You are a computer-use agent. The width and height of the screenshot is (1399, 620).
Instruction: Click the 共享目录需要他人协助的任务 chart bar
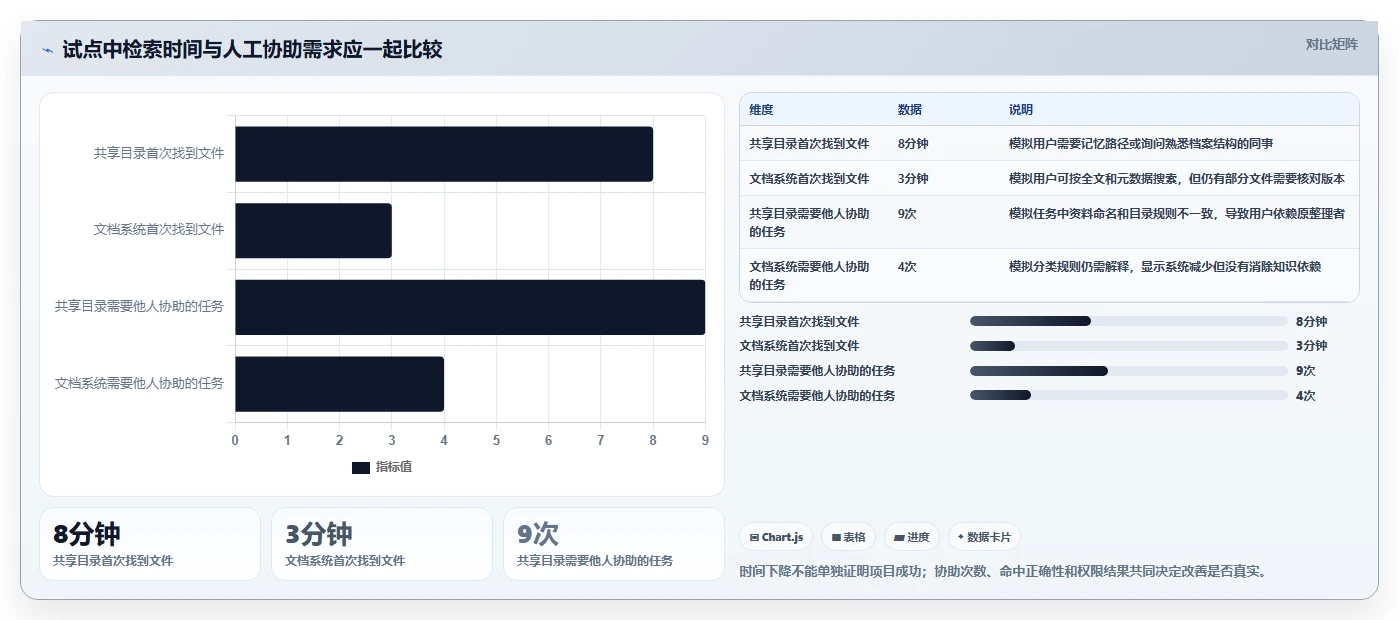click(x=470, y=307)
